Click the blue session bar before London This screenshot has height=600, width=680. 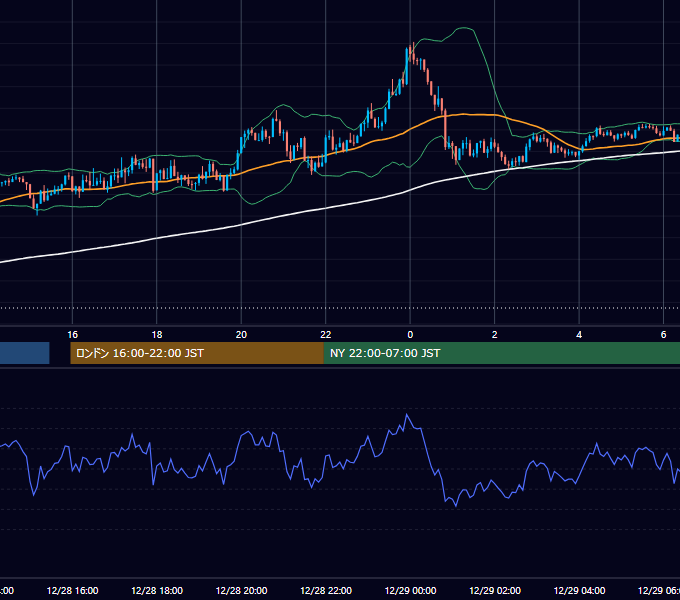(25, 353)
